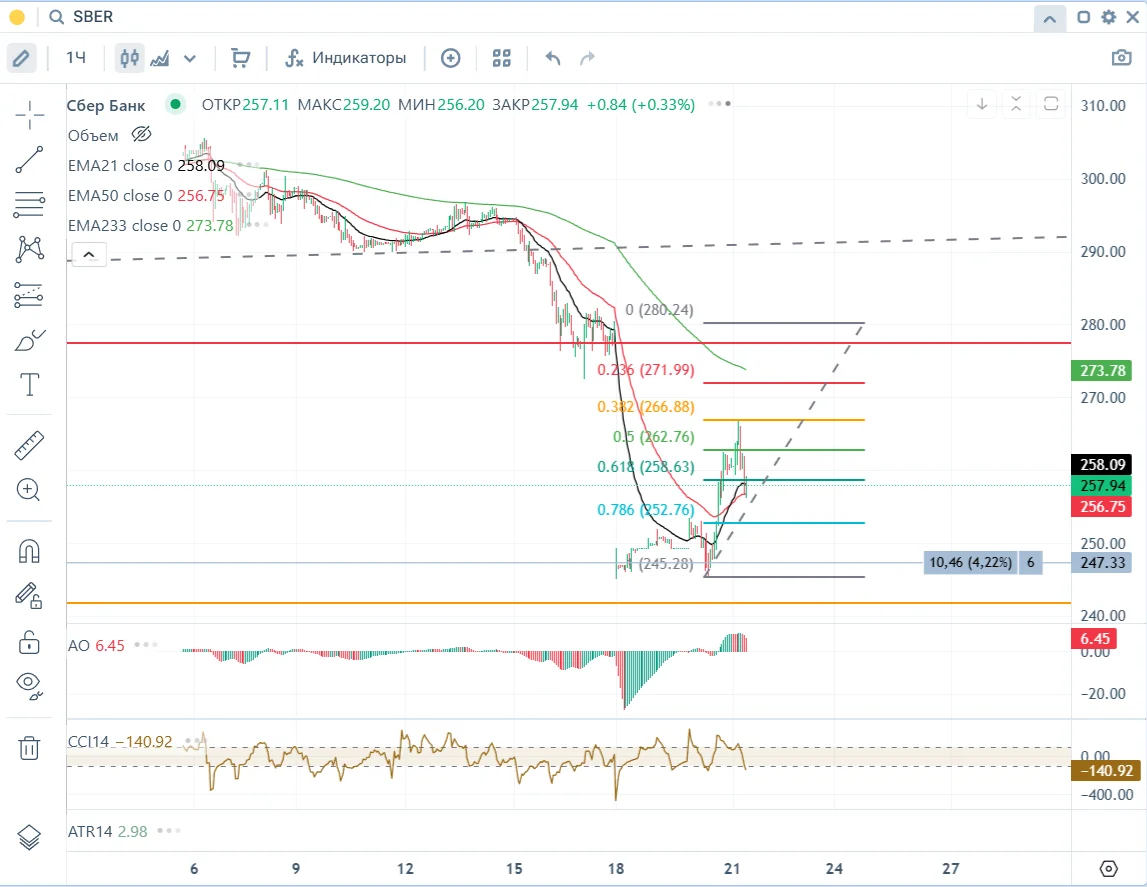The width and height of the screenshot is (1147, 887).
Task: Open the Индикаторы indicators menu
Action: tap(346, 58)
